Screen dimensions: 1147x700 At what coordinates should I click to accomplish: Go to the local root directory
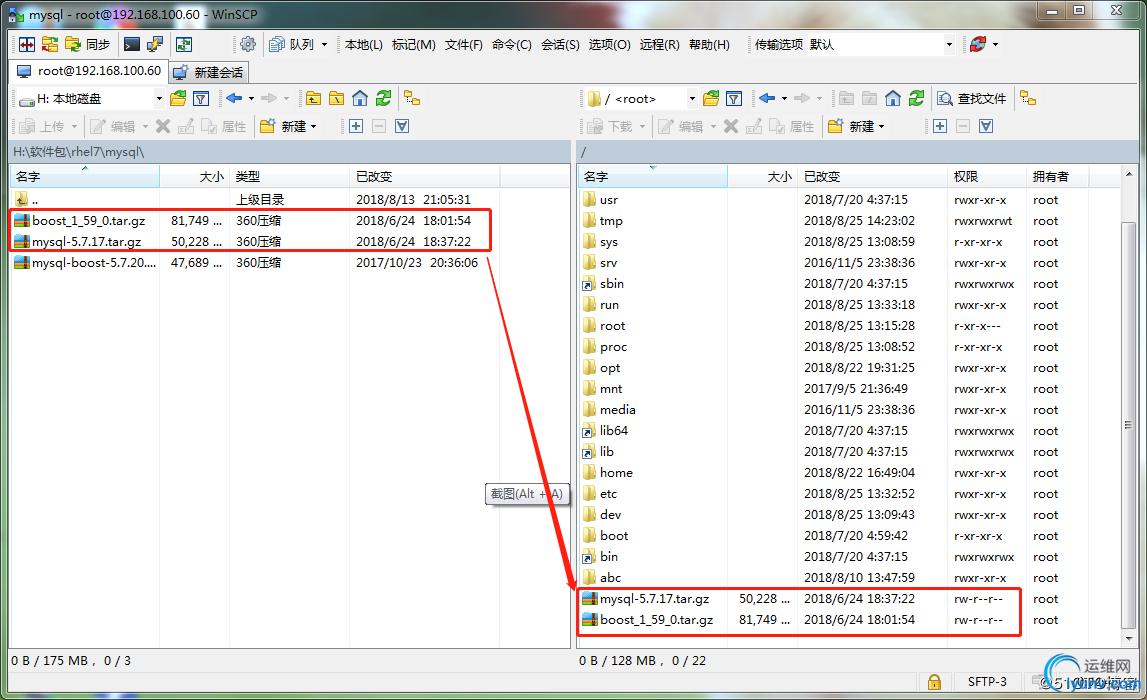[x=336, y=98]
